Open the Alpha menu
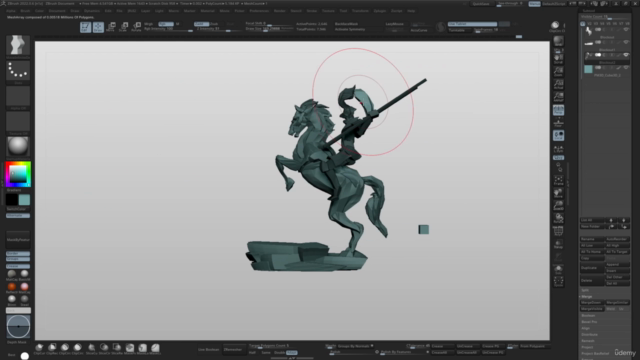 (x=11, y=11)
